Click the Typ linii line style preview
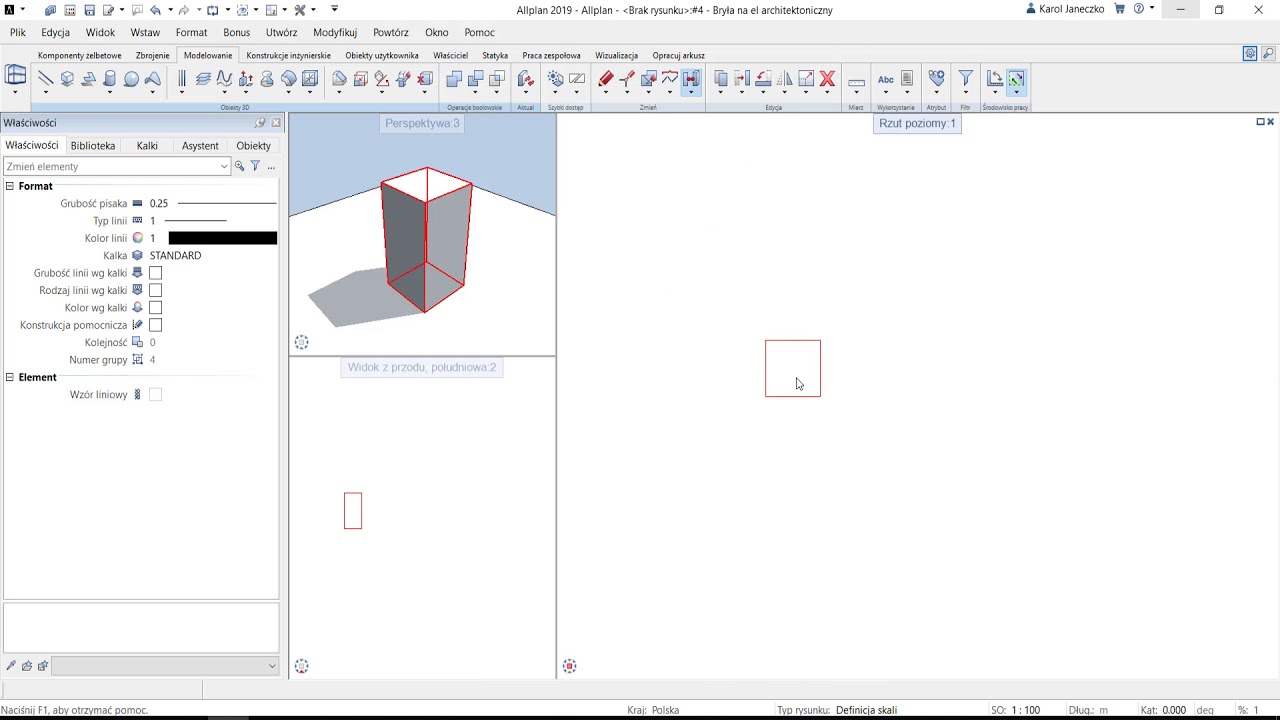The image size is (1280, 720). pyautogui.click(x=195, y=220)
